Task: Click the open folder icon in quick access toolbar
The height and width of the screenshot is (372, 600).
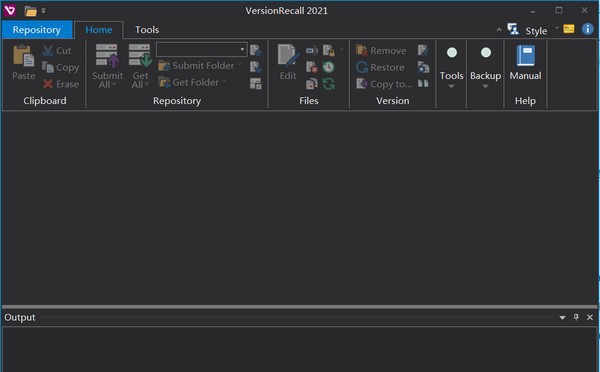Action: pos(31,11)
